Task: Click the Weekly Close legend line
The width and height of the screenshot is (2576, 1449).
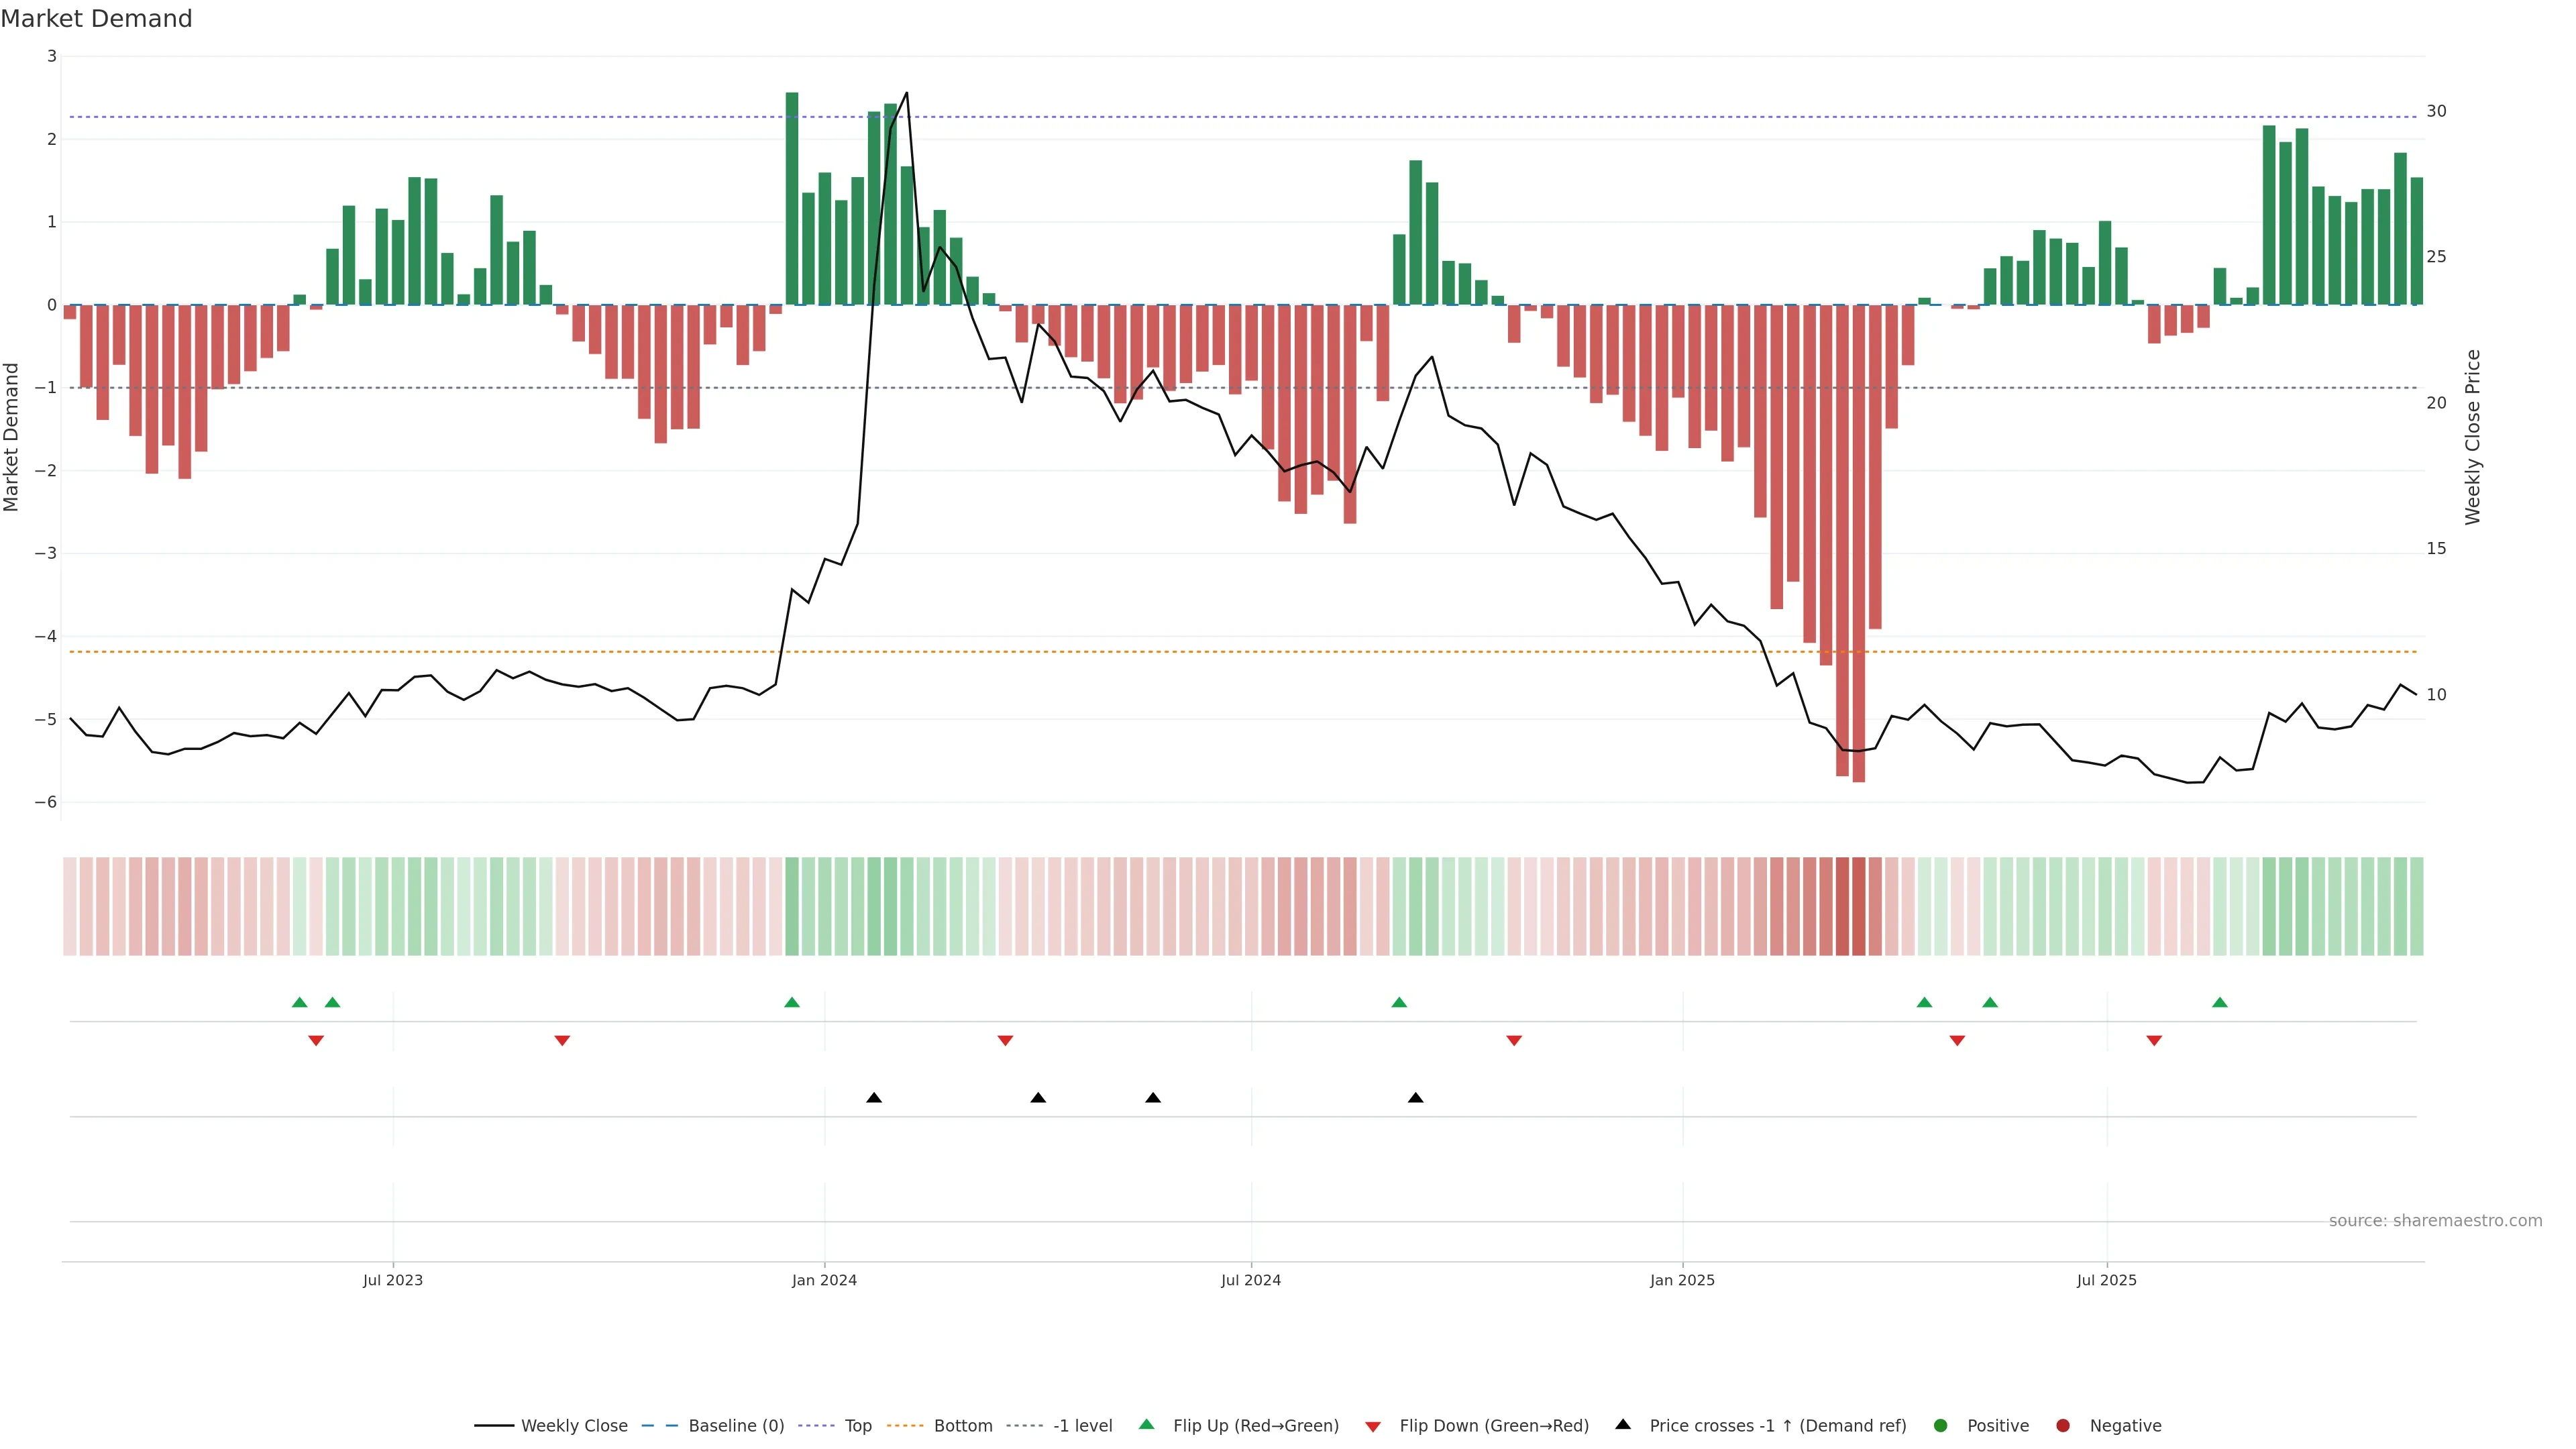Action: tap(494, 1425)
